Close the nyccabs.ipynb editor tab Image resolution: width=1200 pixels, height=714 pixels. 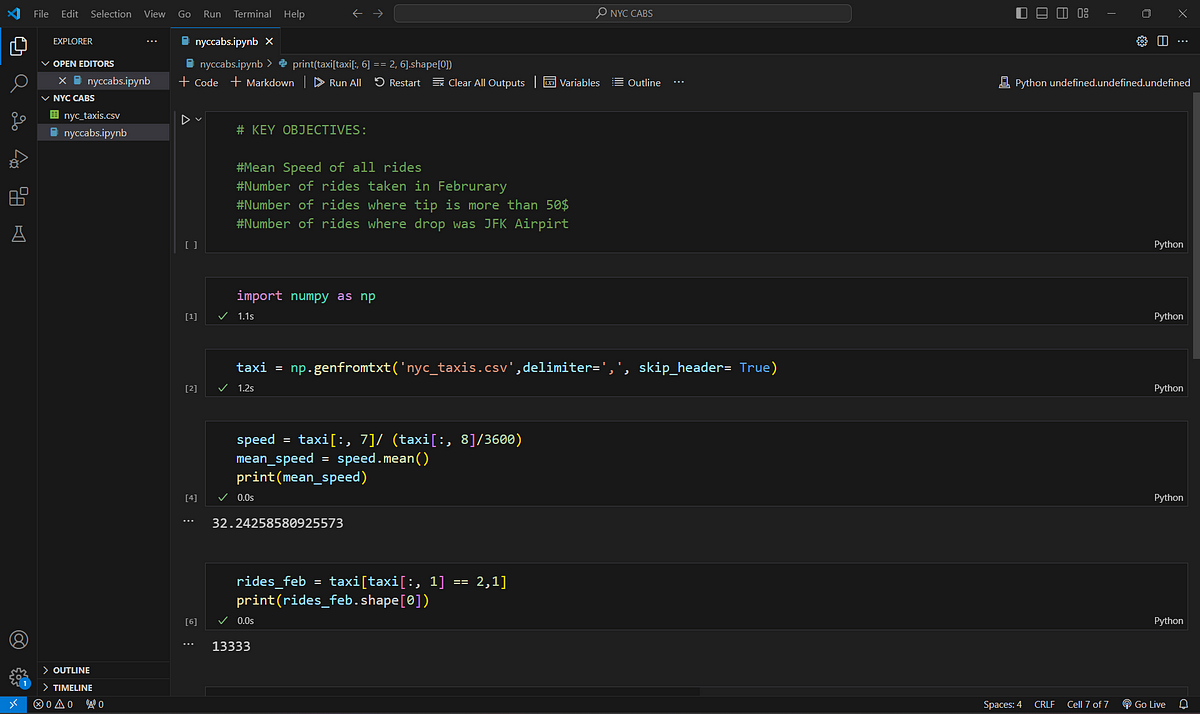(269, 41)
